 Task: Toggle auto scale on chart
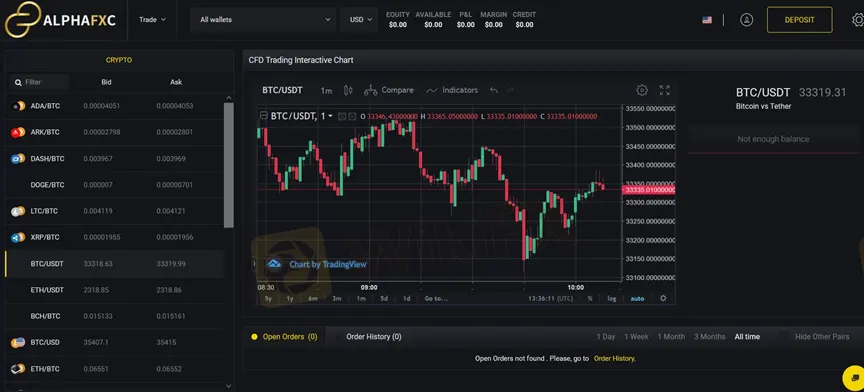click(x=637, y=298)
